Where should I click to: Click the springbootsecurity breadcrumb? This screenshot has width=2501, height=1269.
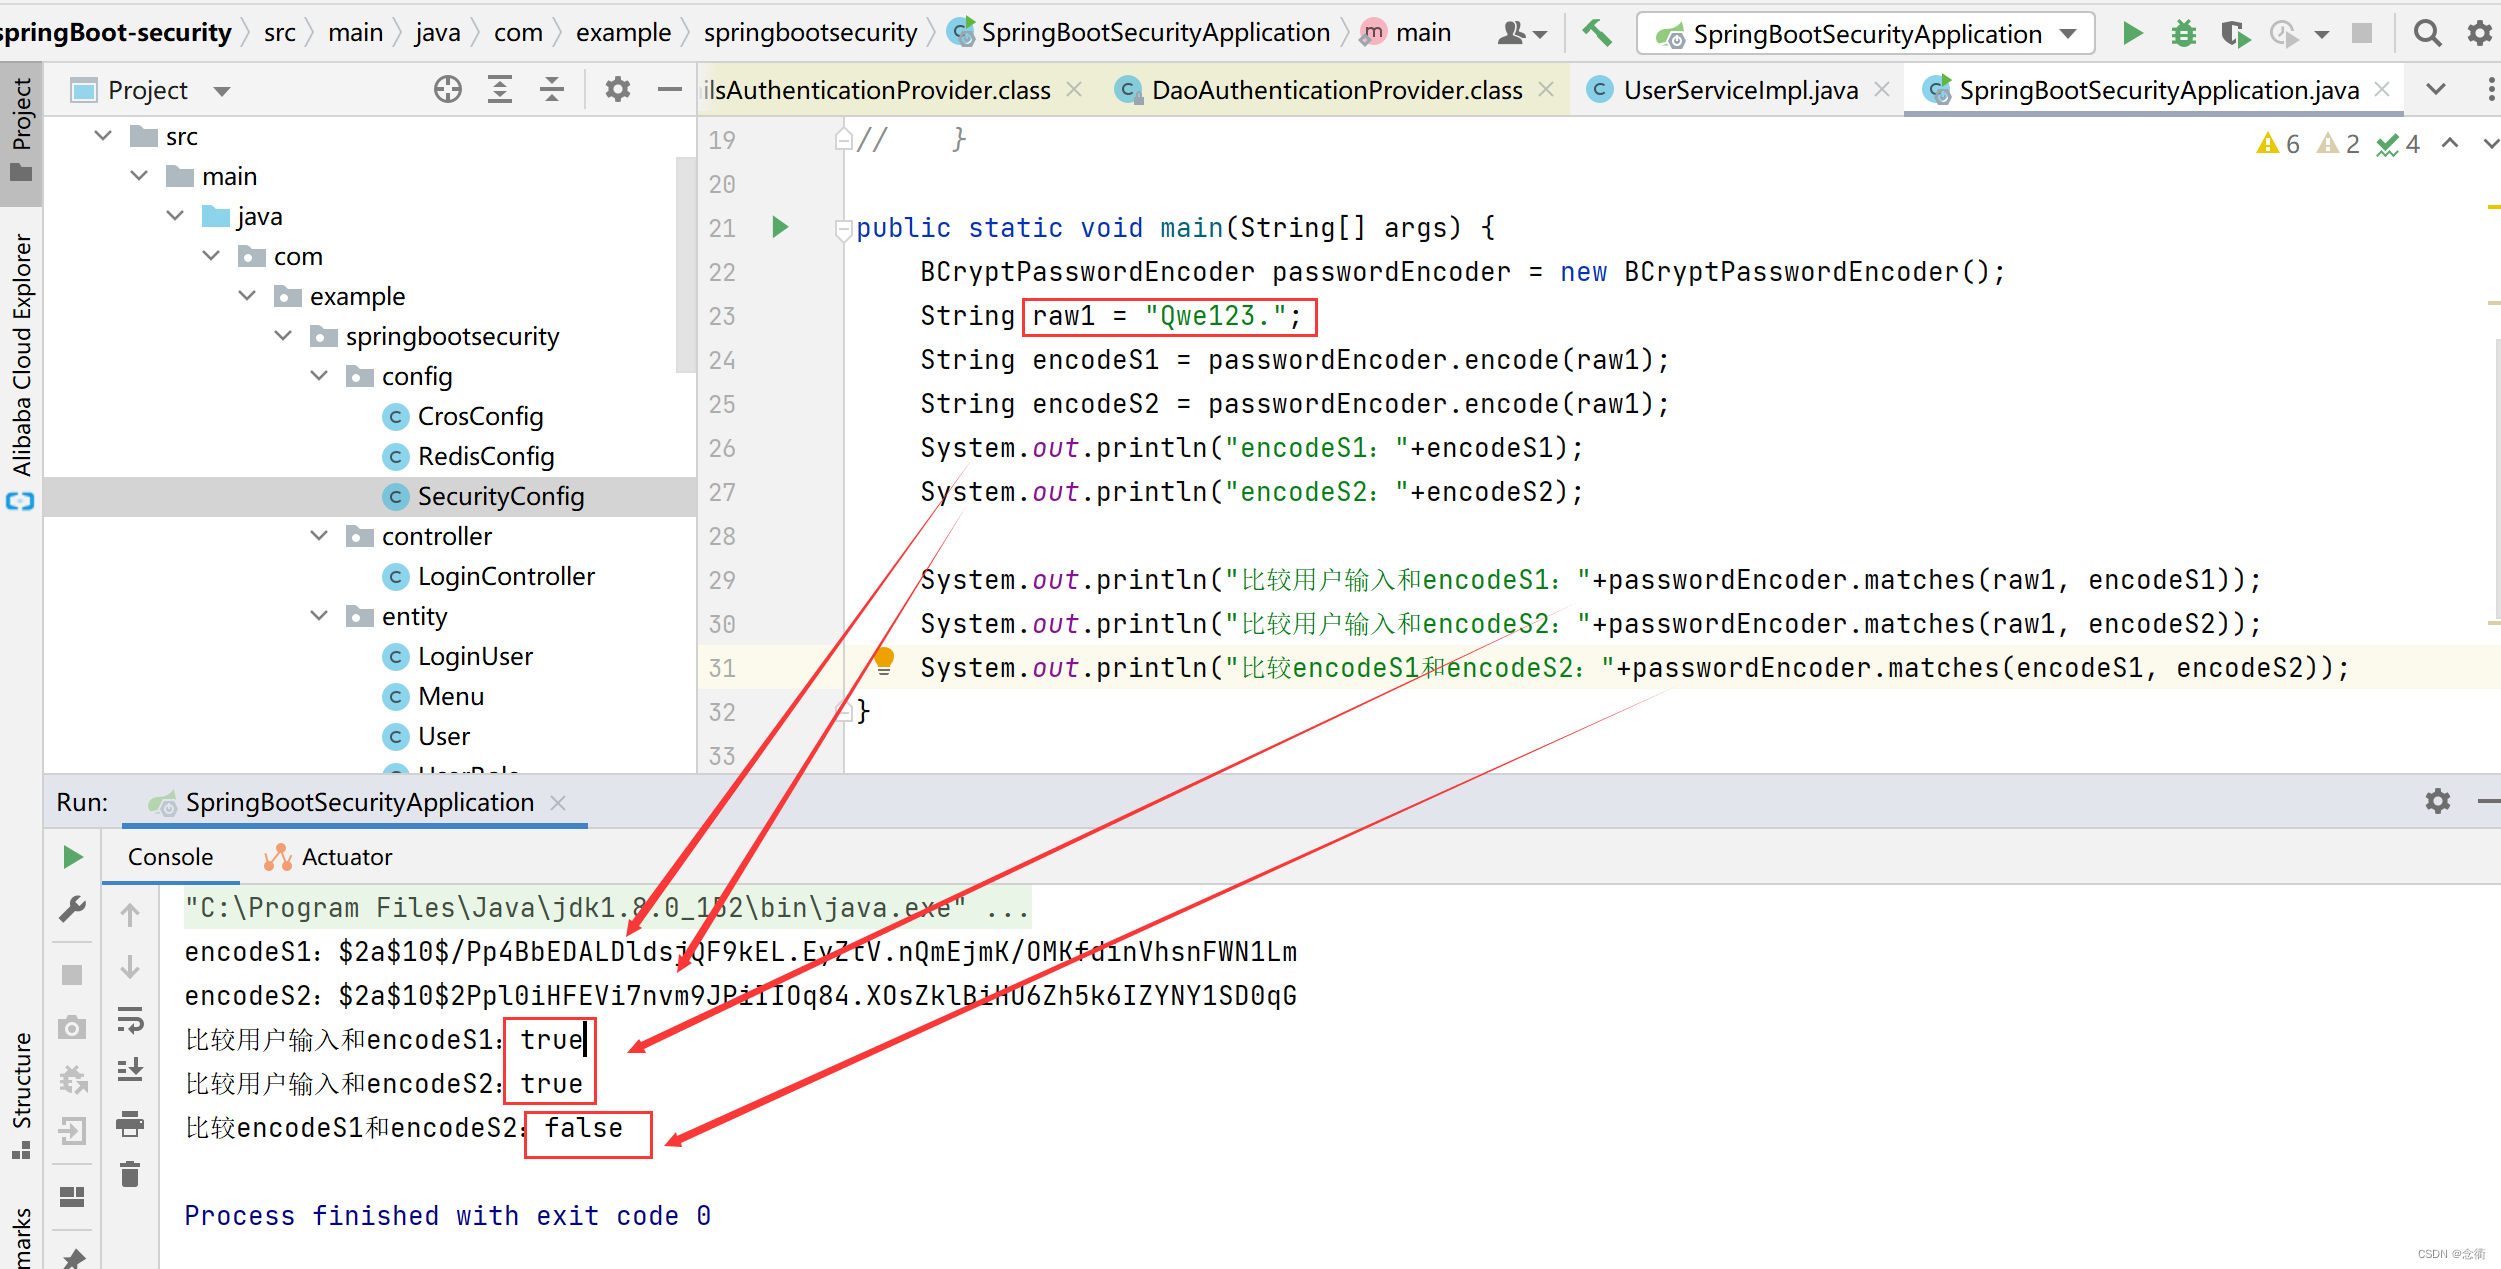point(809,33)
